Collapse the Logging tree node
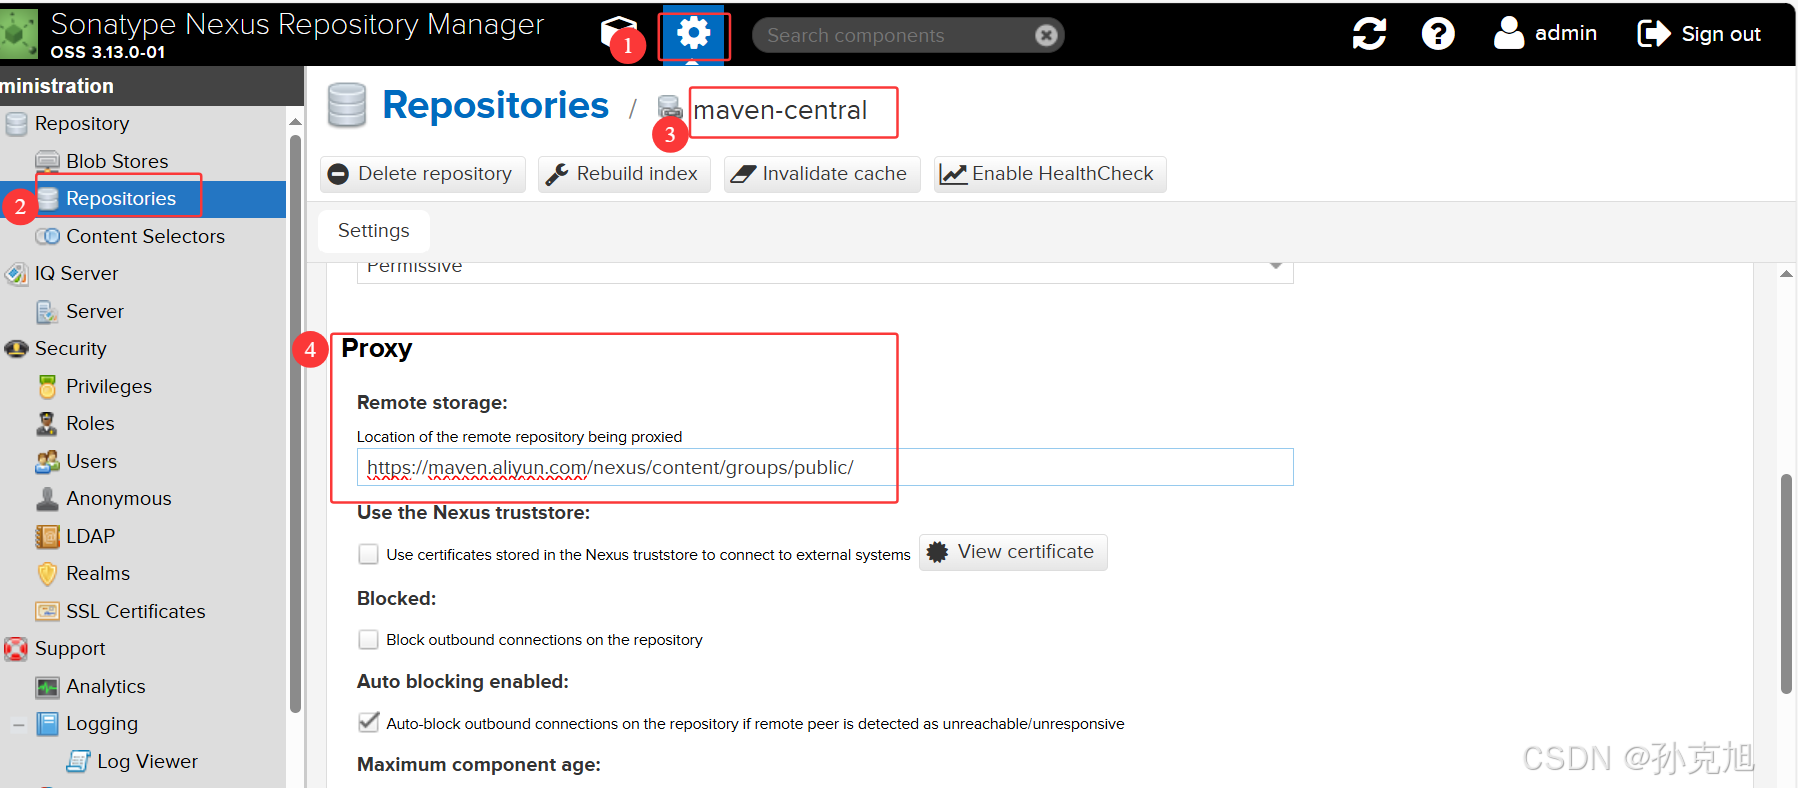 tap(18, 724)
